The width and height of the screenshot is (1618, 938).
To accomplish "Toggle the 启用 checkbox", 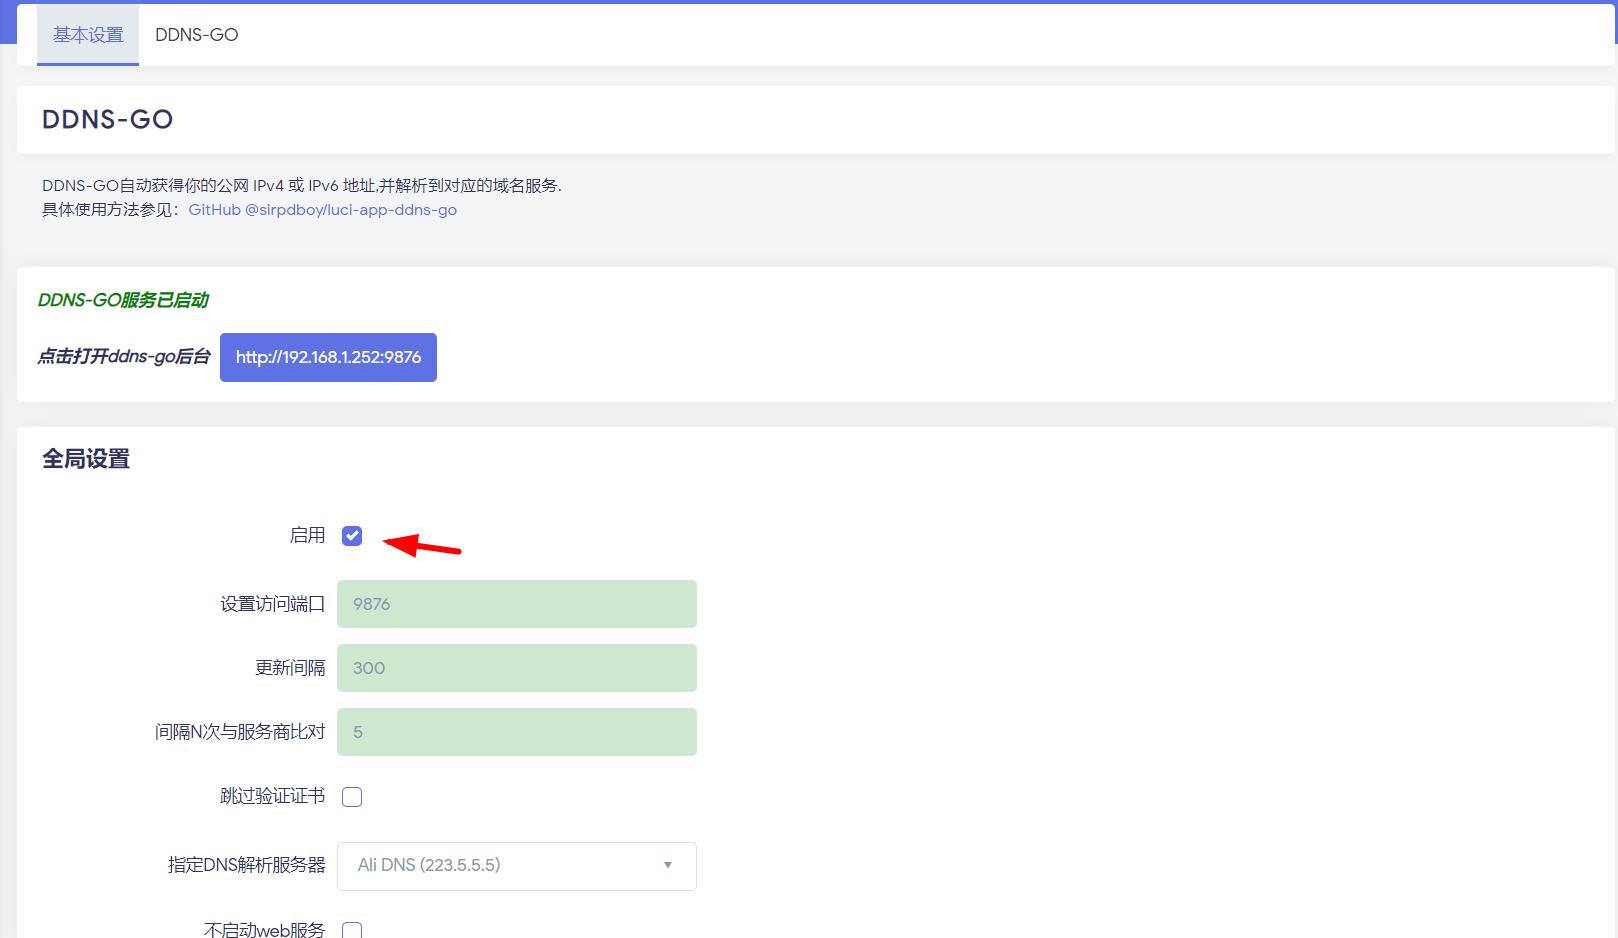I will (x=352, y=536).
